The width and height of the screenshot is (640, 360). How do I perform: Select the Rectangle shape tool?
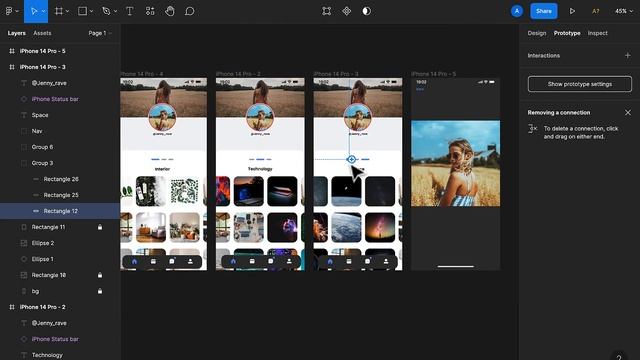click(x=82, y=11)
